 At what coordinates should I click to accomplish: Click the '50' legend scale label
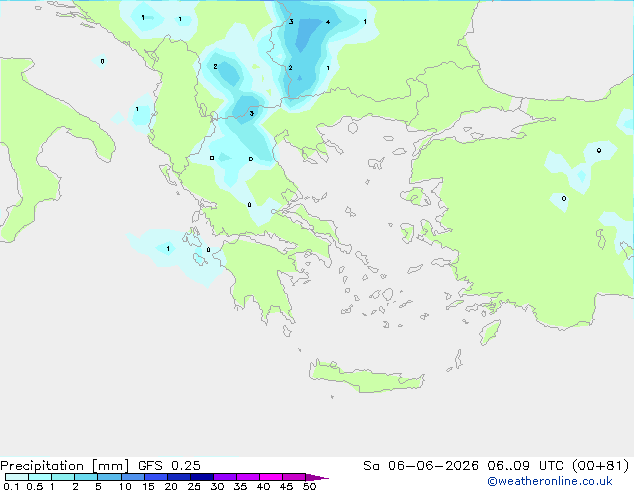(x=309, y=486)
